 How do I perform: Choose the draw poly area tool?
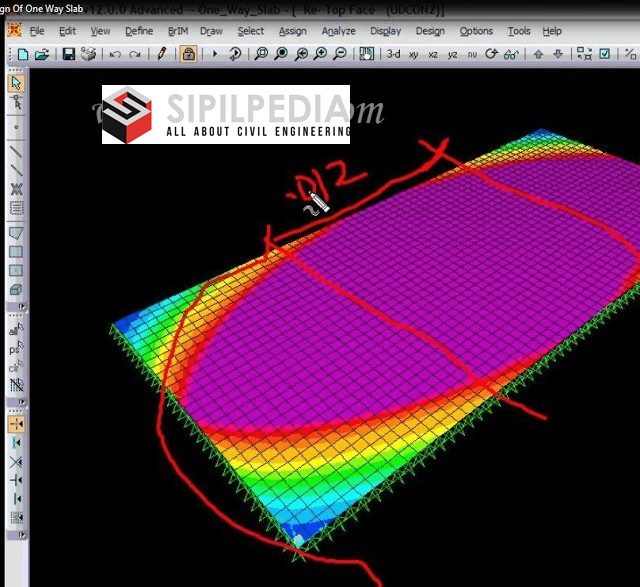click(16, 232)
